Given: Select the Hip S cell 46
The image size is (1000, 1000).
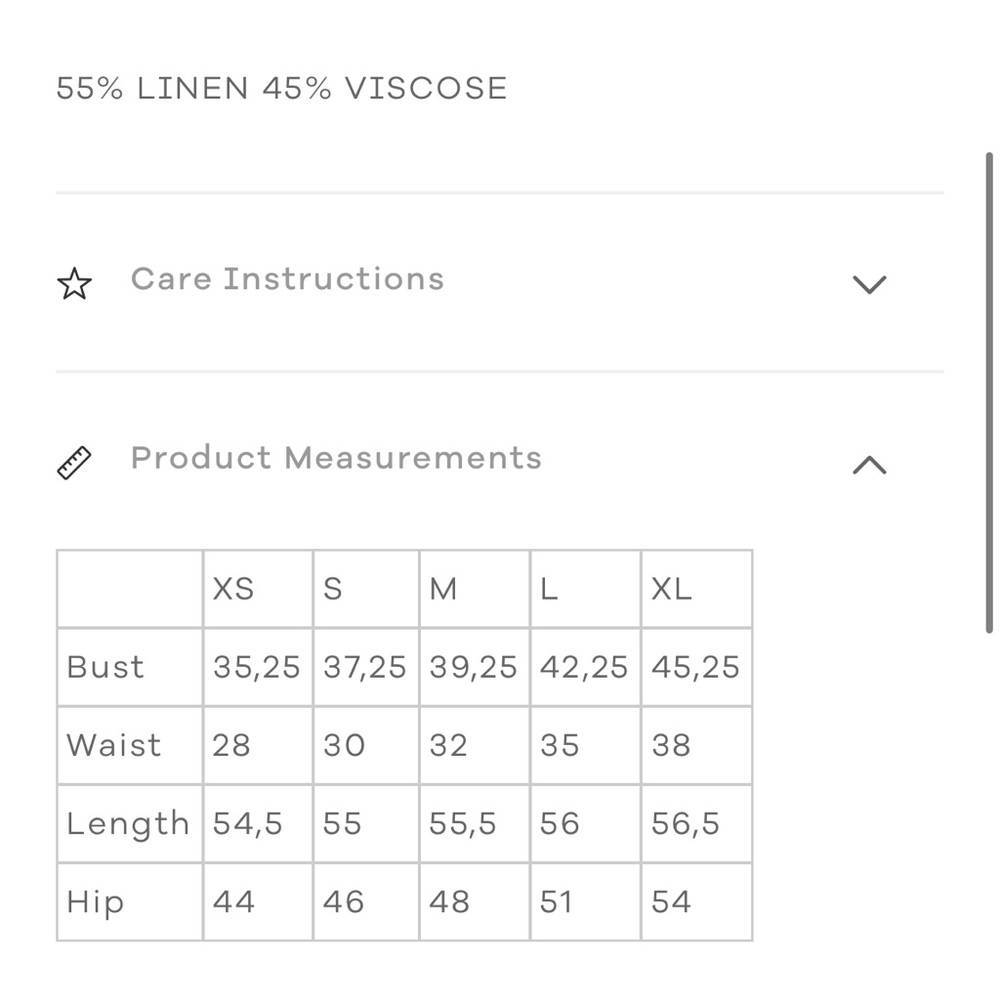Looking at the screenshot, I should pyautogui.click(x=366, y=901).
